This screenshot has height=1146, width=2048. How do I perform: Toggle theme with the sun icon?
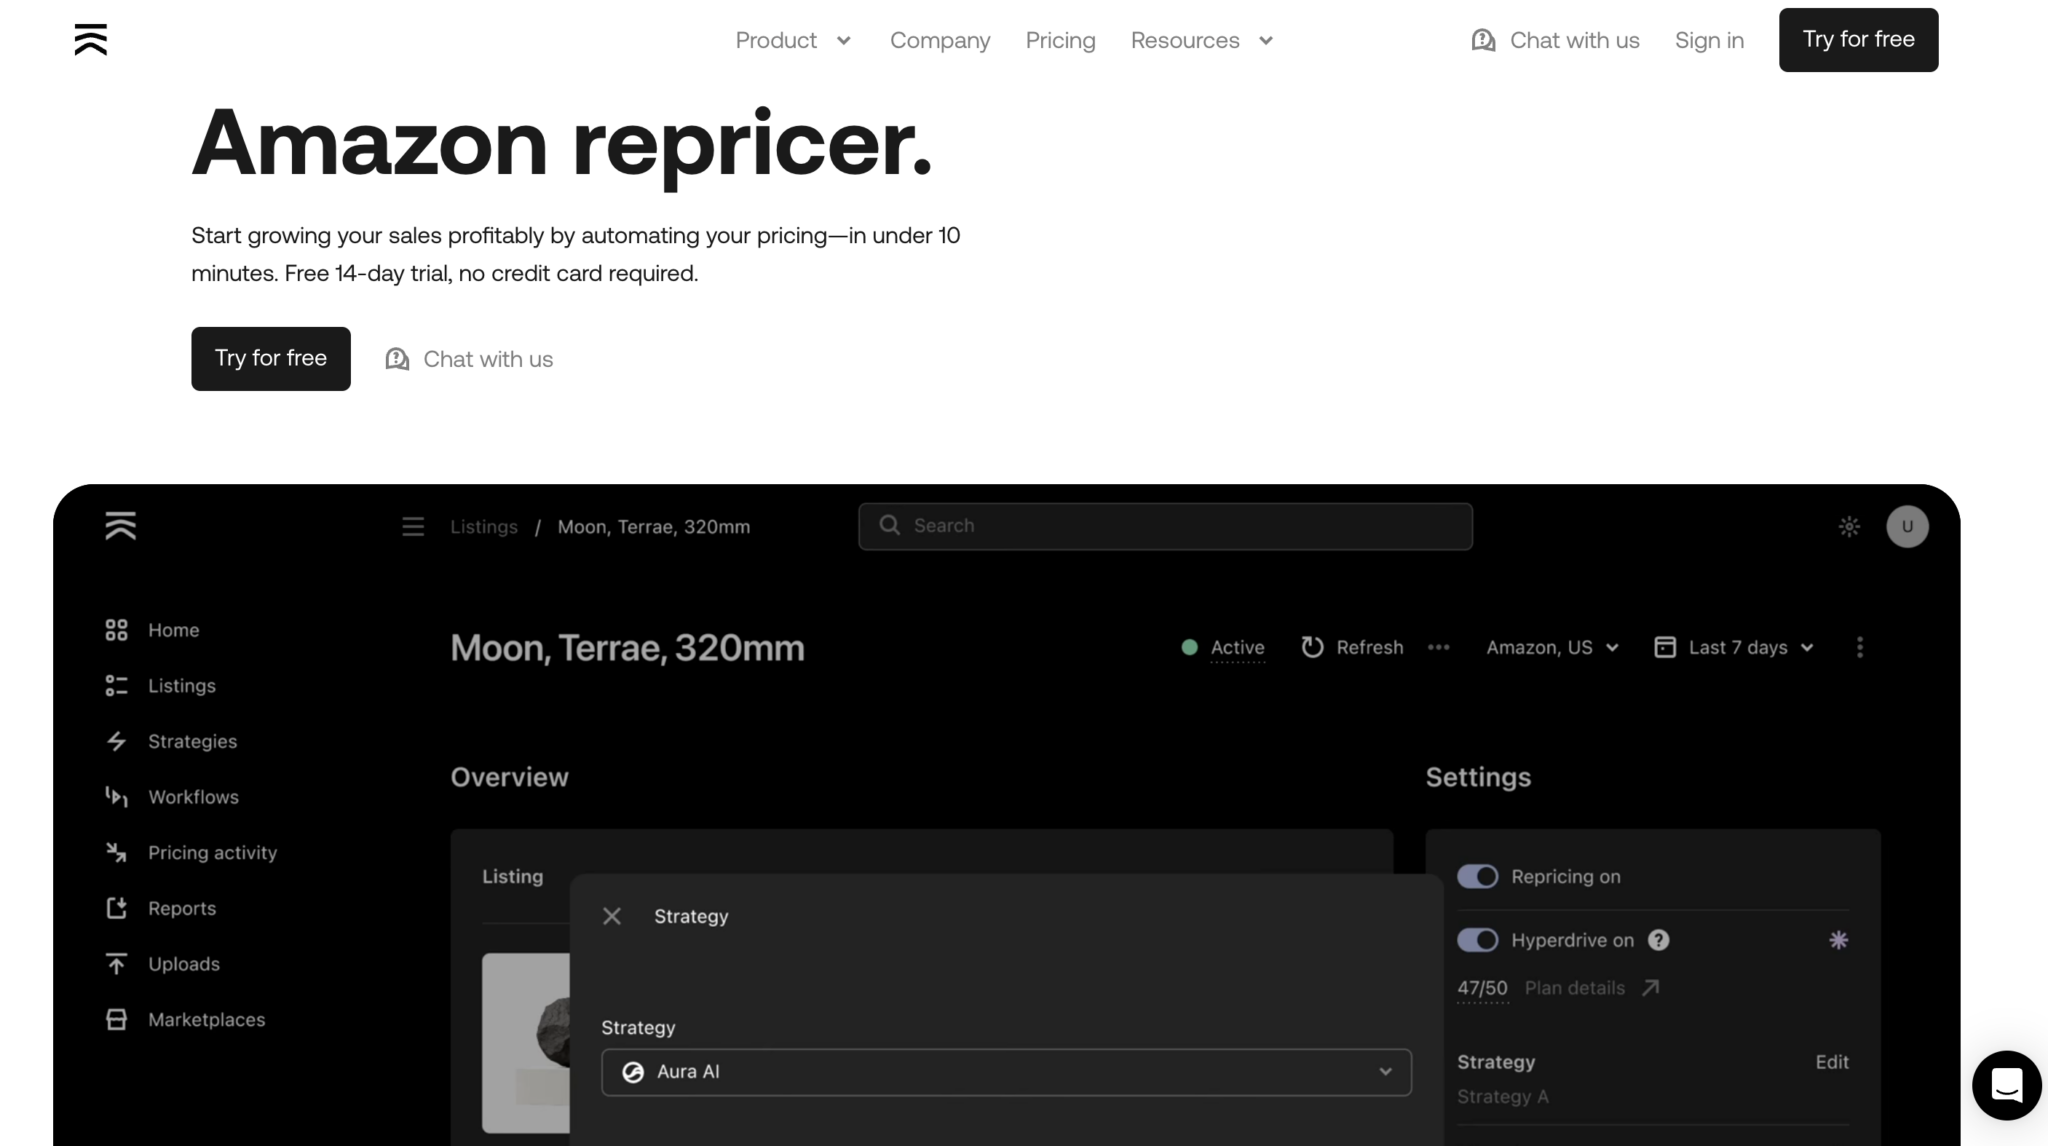click(1849, 526)
